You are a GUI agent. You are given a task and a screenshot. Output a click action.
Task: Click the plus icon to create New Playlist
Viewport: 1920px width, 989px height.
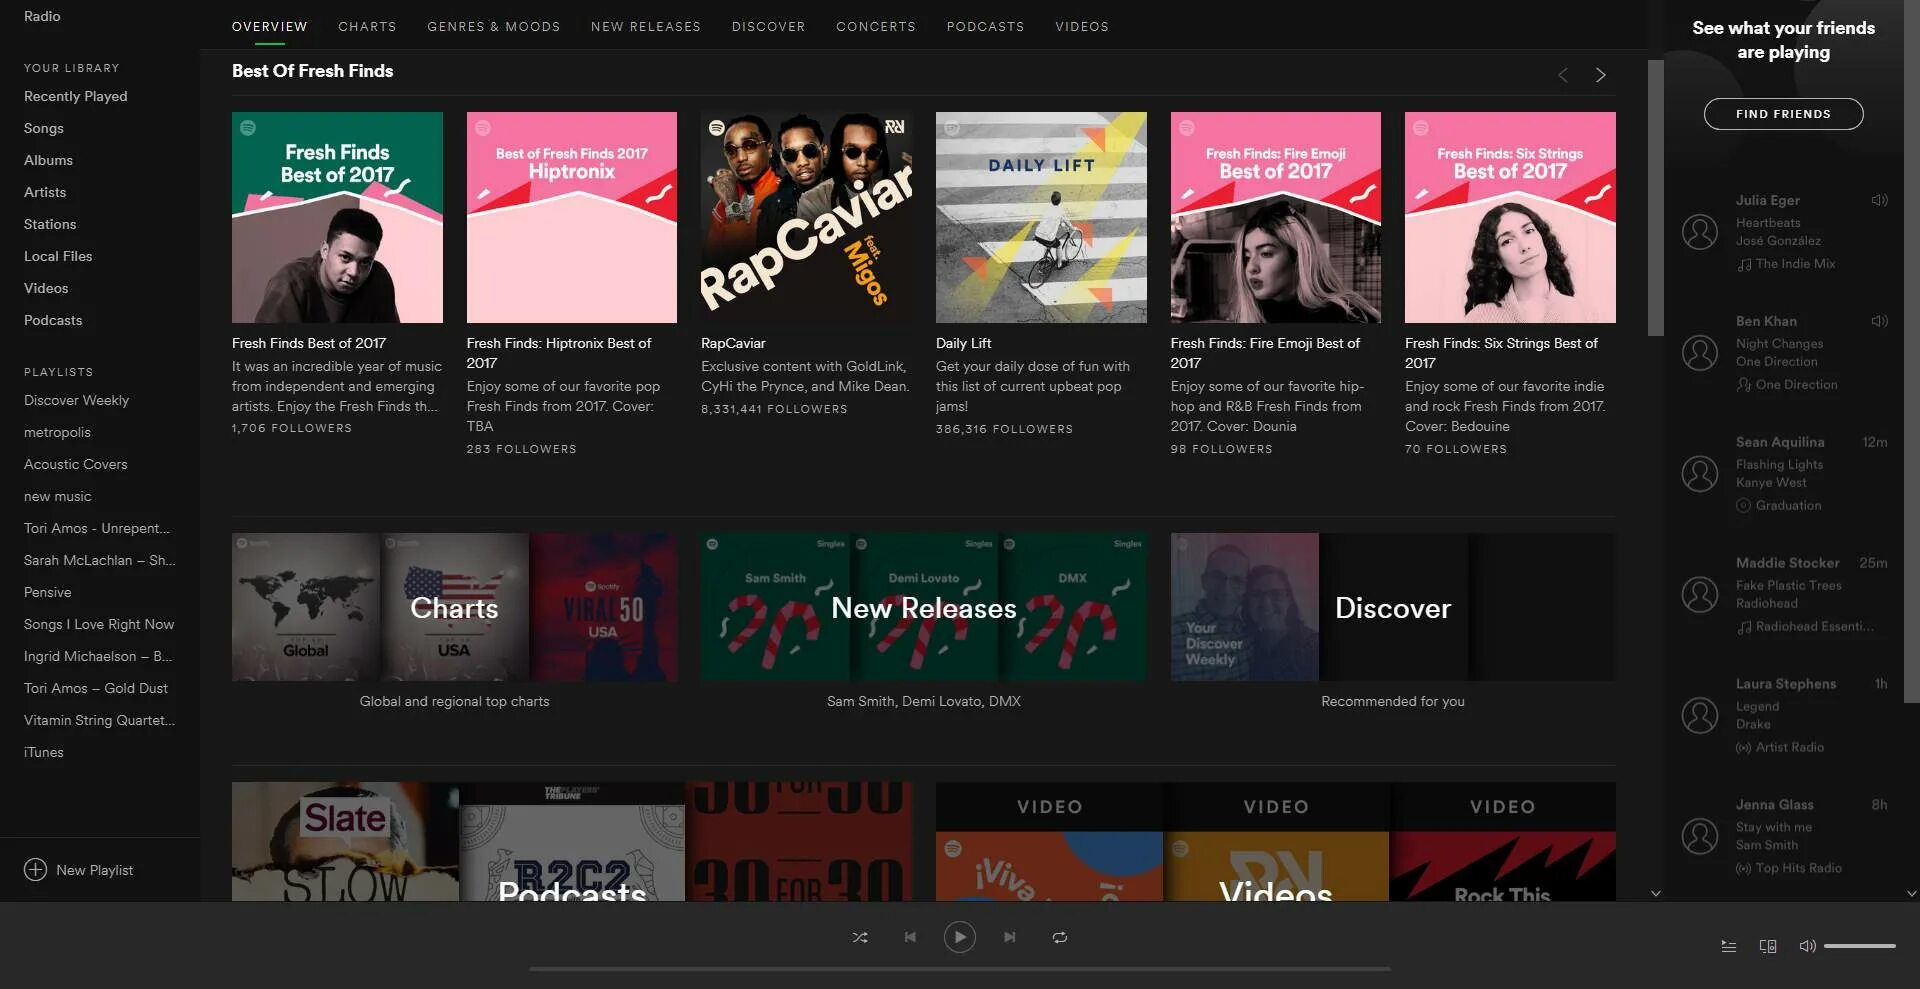point(37,870)
